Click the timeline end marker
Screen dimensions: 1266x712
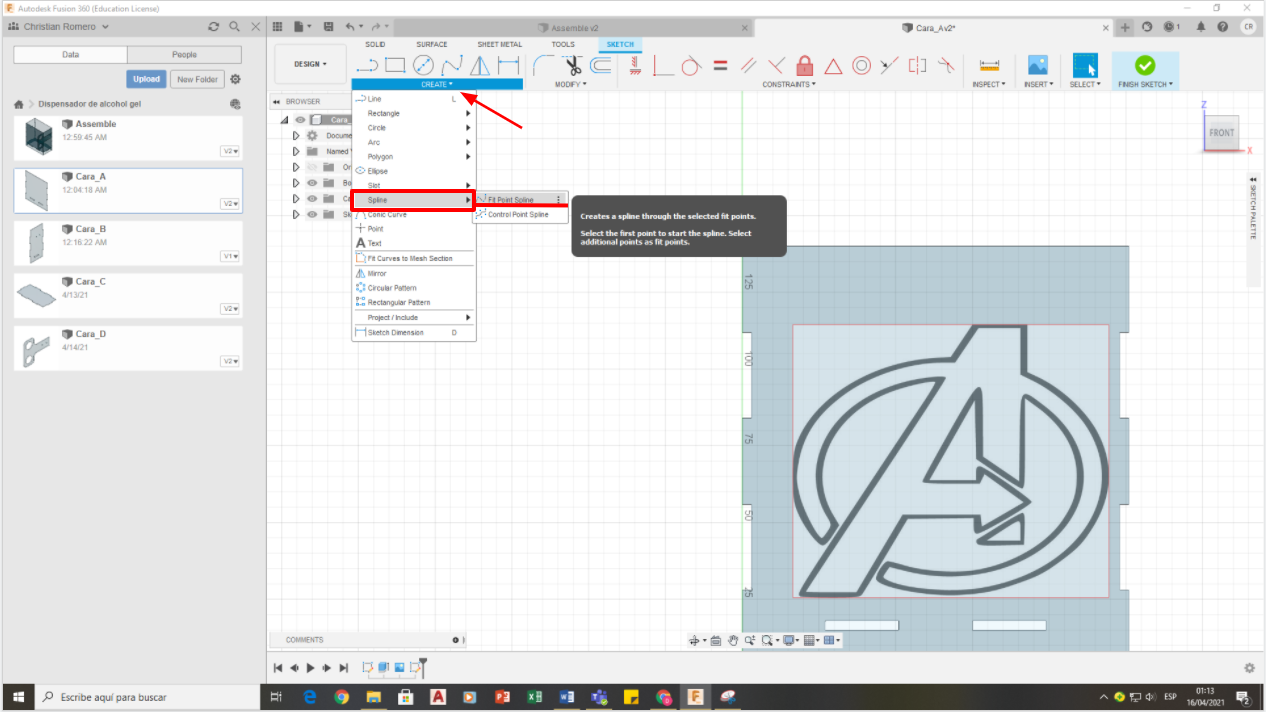(423, 666)
